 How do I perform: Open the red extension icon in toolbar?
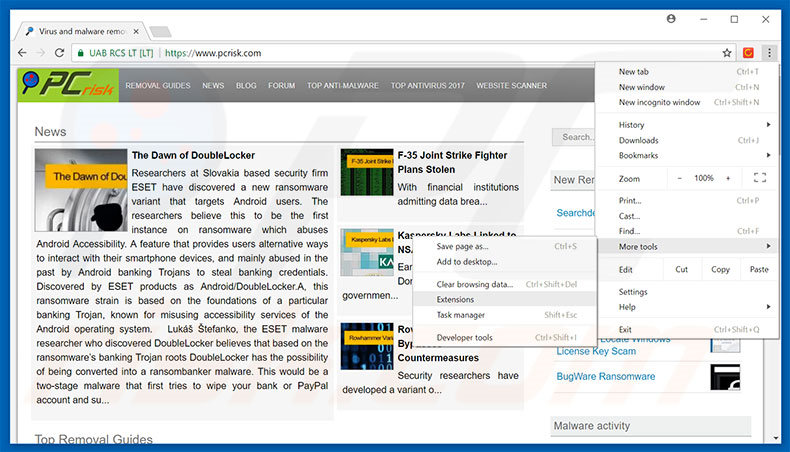tap(748, 53)
